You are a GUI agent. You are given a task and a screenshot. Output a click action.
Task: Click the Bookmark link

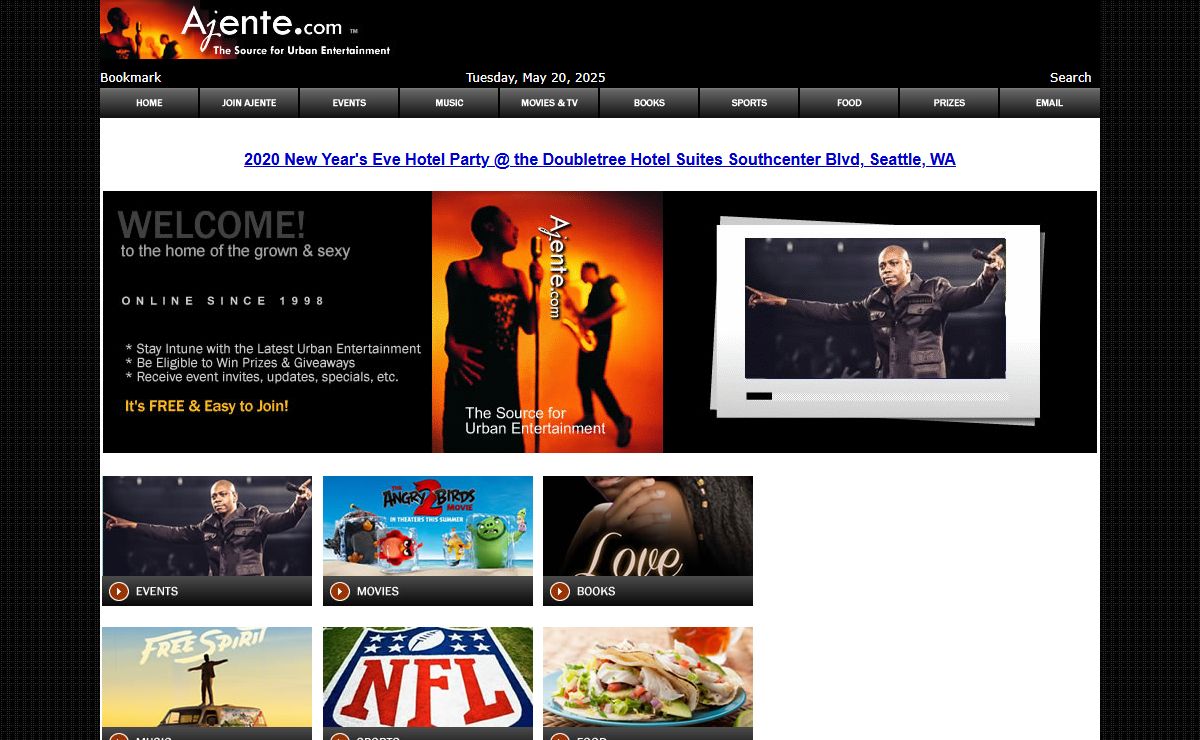click(x=130, y=78)
